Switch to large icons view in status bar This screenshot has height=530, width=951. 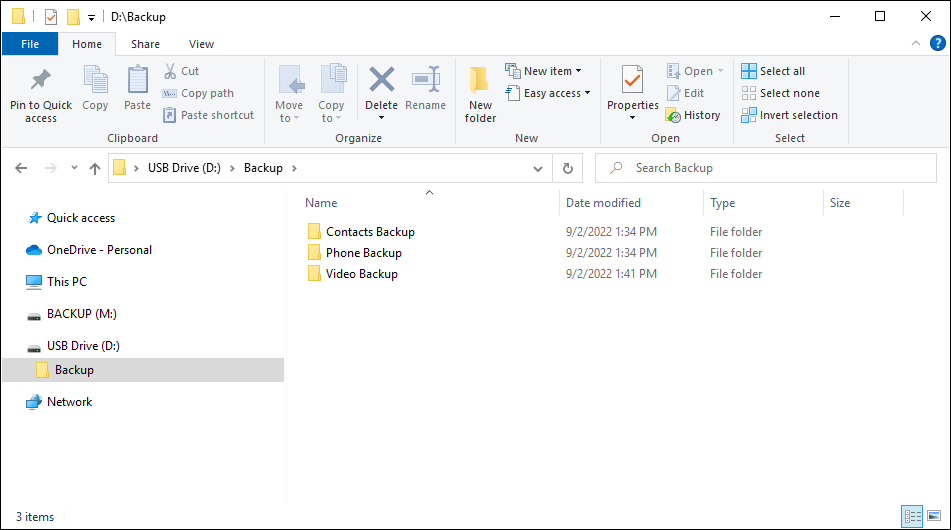click(936, 517)
